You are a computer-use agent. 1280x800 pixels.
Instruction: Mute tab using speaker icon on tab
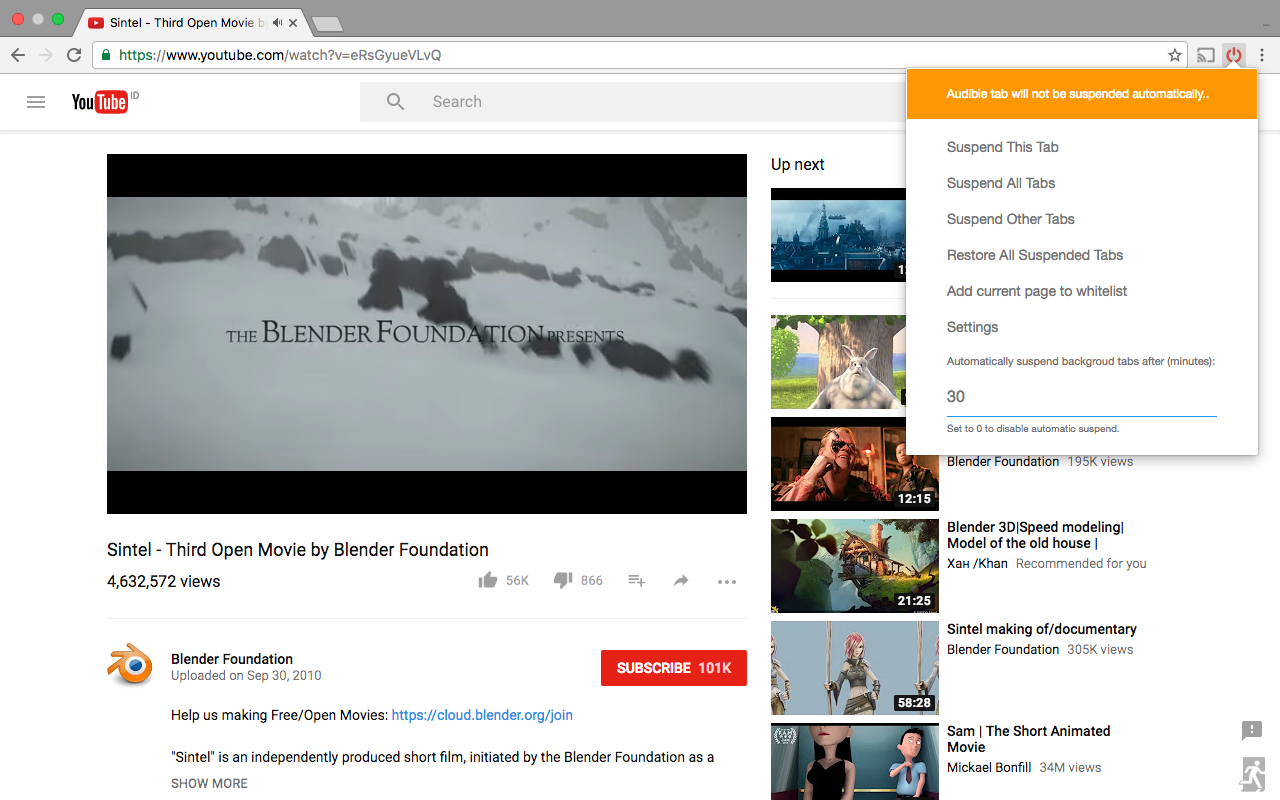pyautogui.click(x=277, y=22)
